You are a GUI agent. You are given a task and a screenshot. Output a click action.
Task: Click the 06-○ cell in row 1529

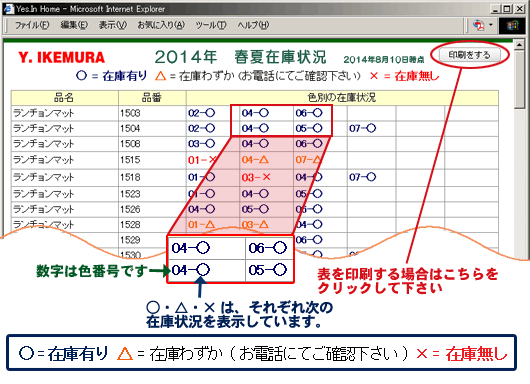[309, 240]
